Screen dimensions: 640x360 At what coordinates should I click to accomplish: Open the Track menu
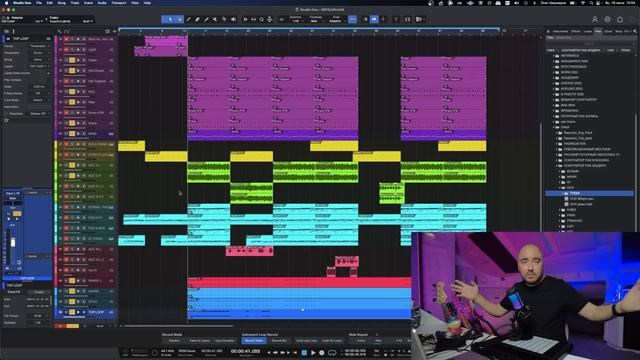75,3
